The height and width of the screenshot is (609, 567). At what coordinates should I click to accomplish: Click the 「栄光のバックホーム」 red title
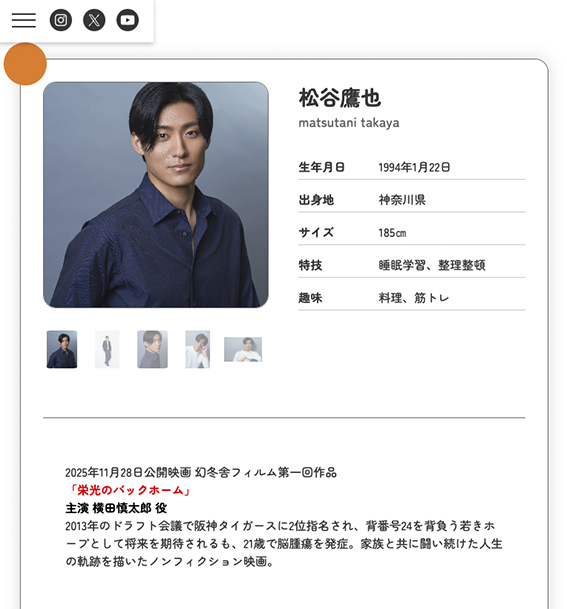129,490
